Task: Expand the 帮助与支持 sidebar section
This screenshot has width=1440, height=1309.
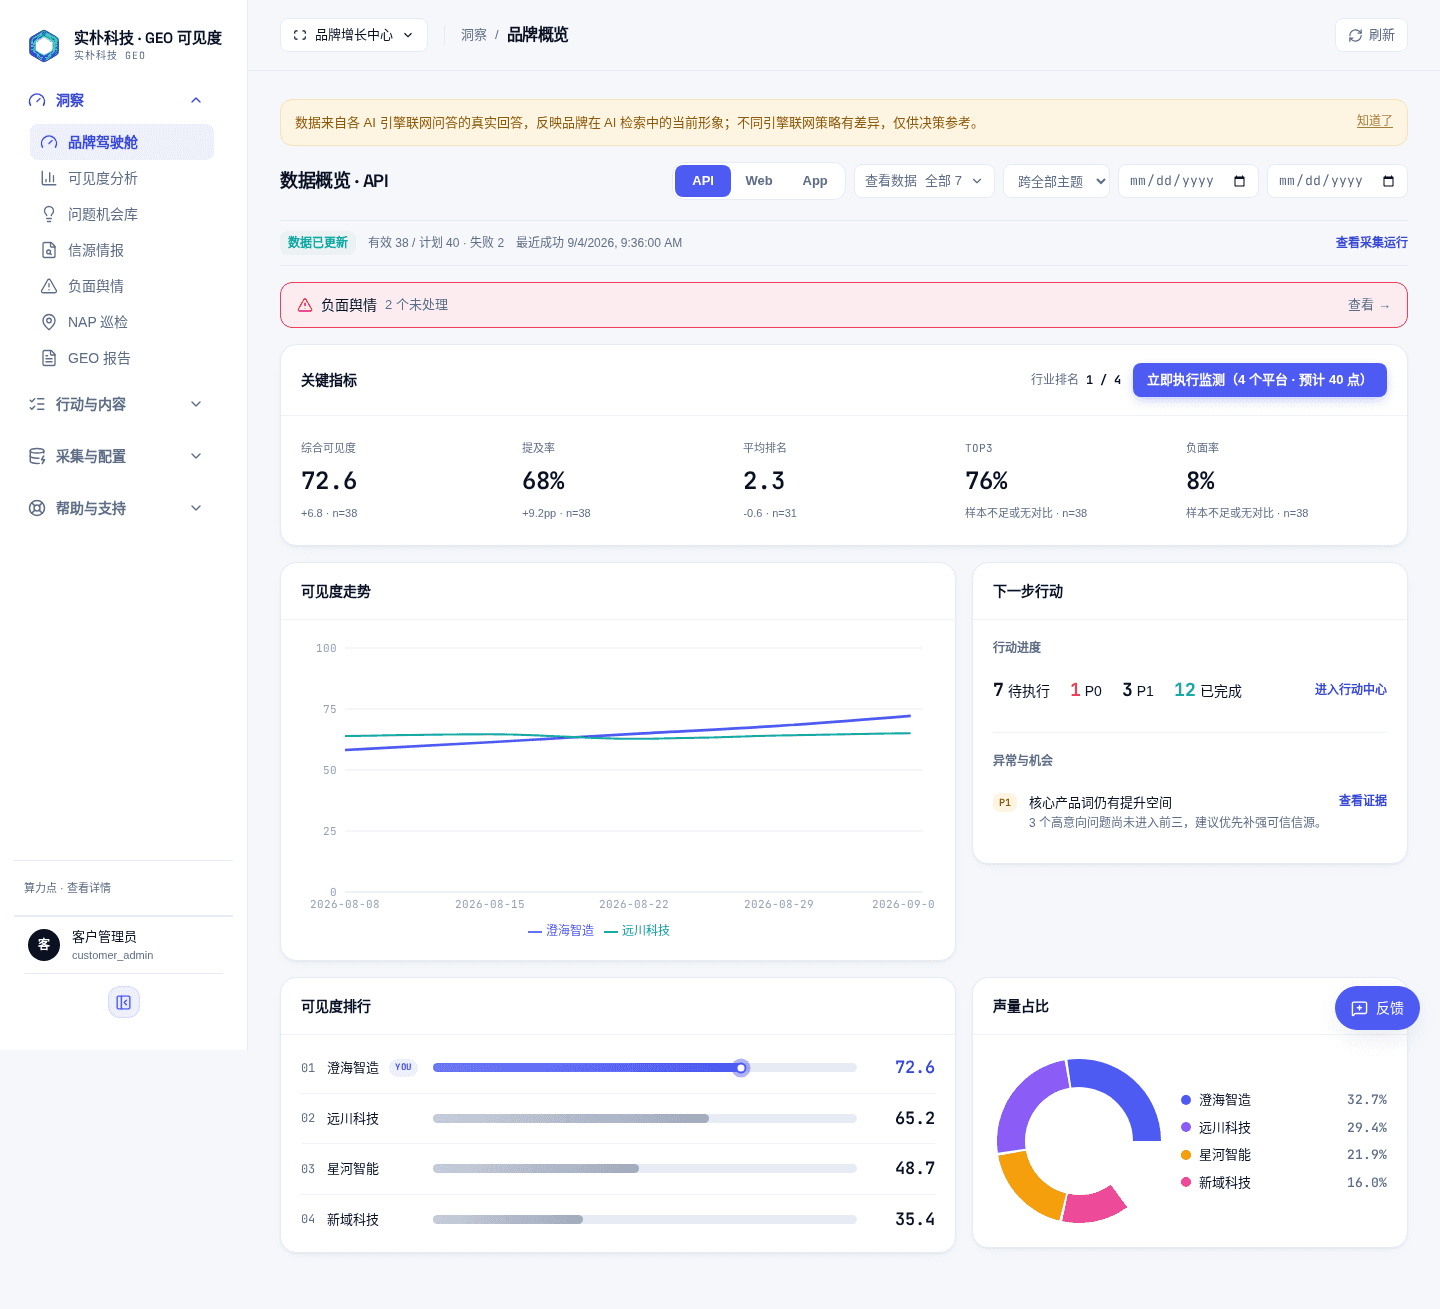Action: (x=196, y=508)
